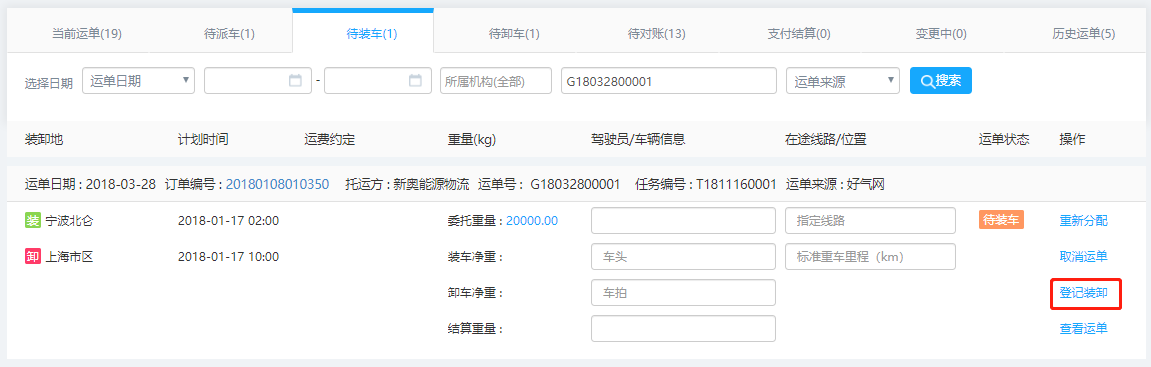Focus the empty field beside 结算重量
The width and height of the screenshot is (1151, 367).
pos(683,329)
